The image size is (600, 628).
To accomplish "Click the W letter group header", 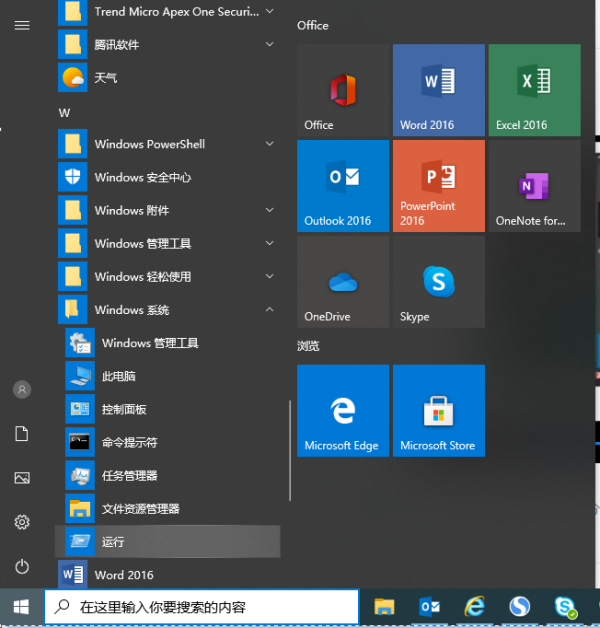I will 64,113.
